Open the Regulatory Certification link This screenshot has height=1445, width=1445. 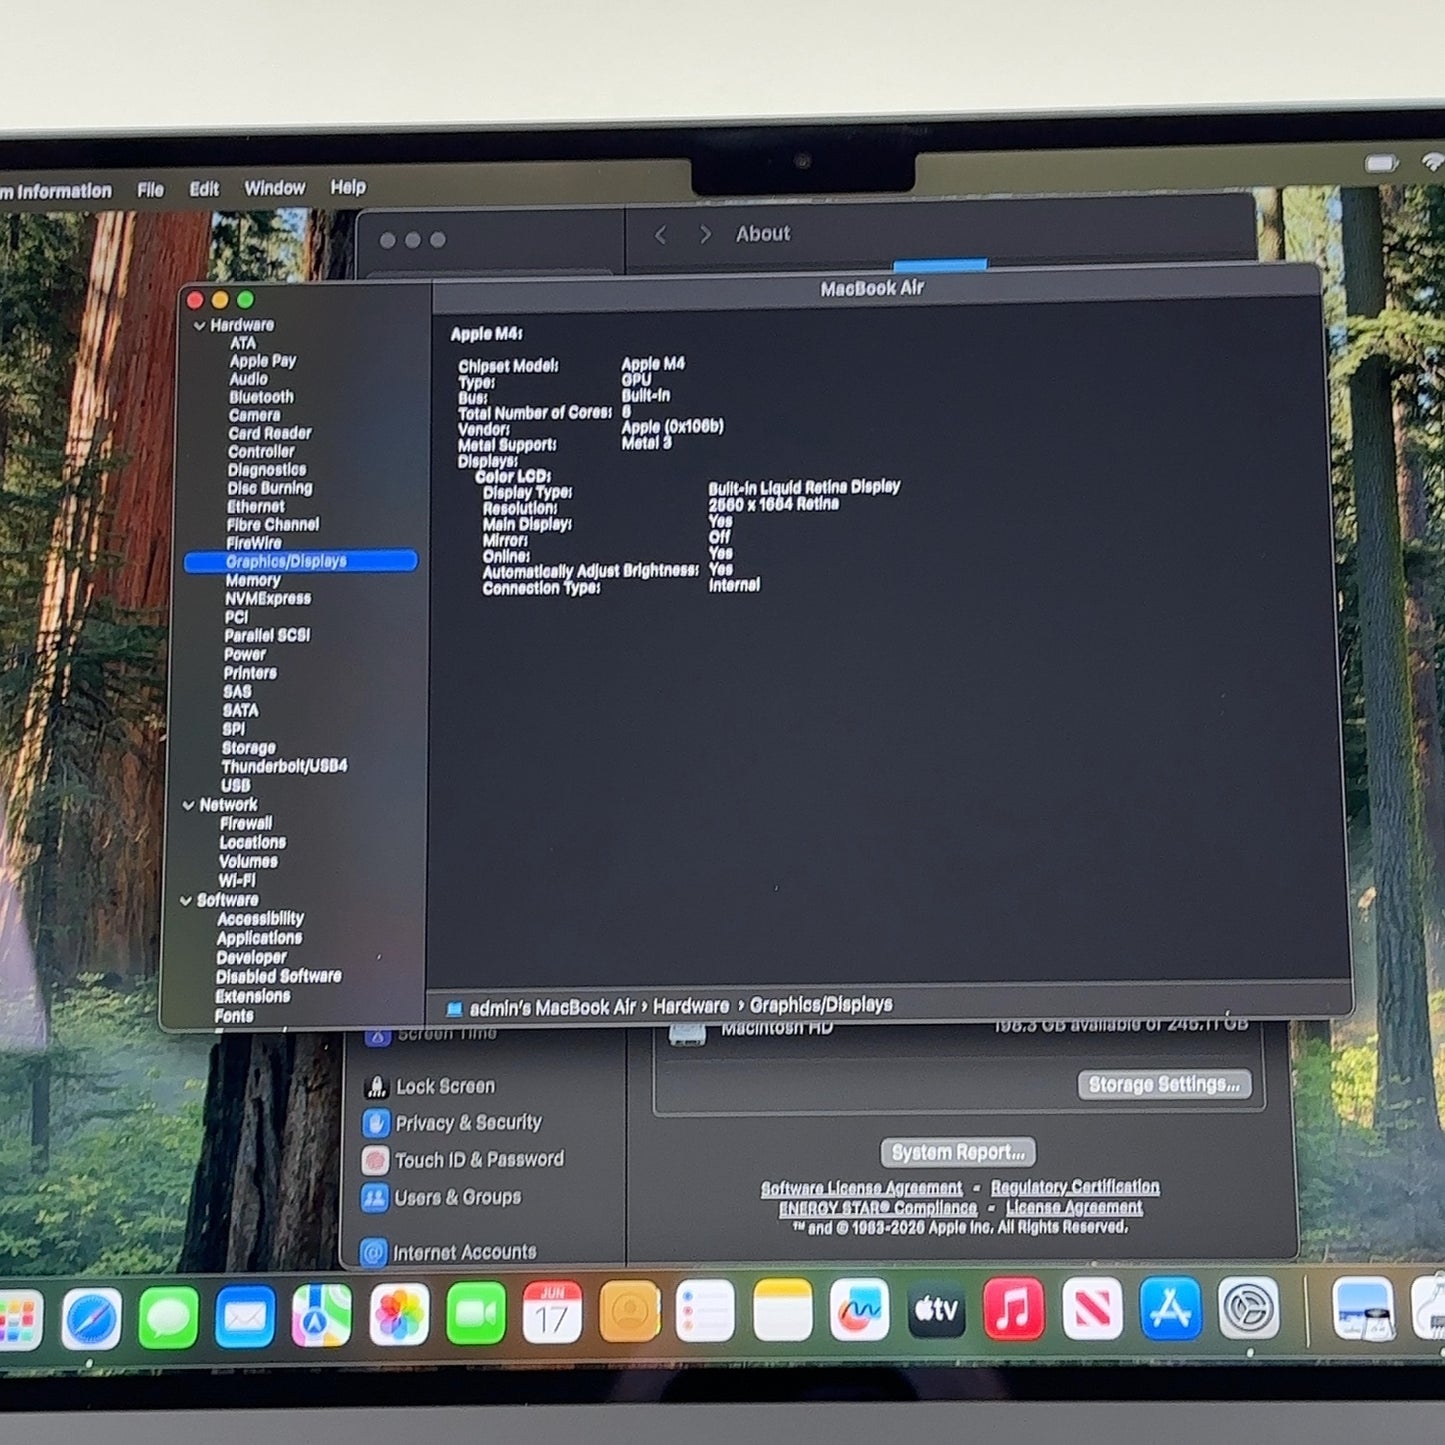pos(1075,1187)
